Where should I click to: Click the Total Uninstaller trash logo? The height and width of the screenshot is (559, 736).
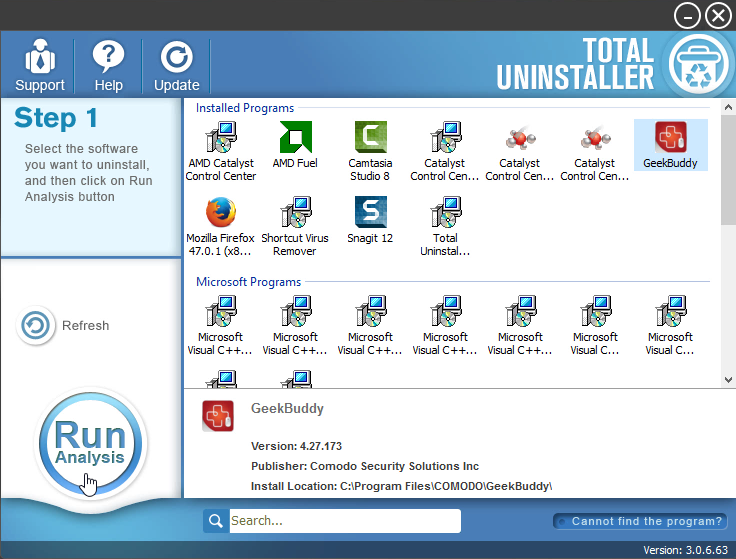(698, 64)
